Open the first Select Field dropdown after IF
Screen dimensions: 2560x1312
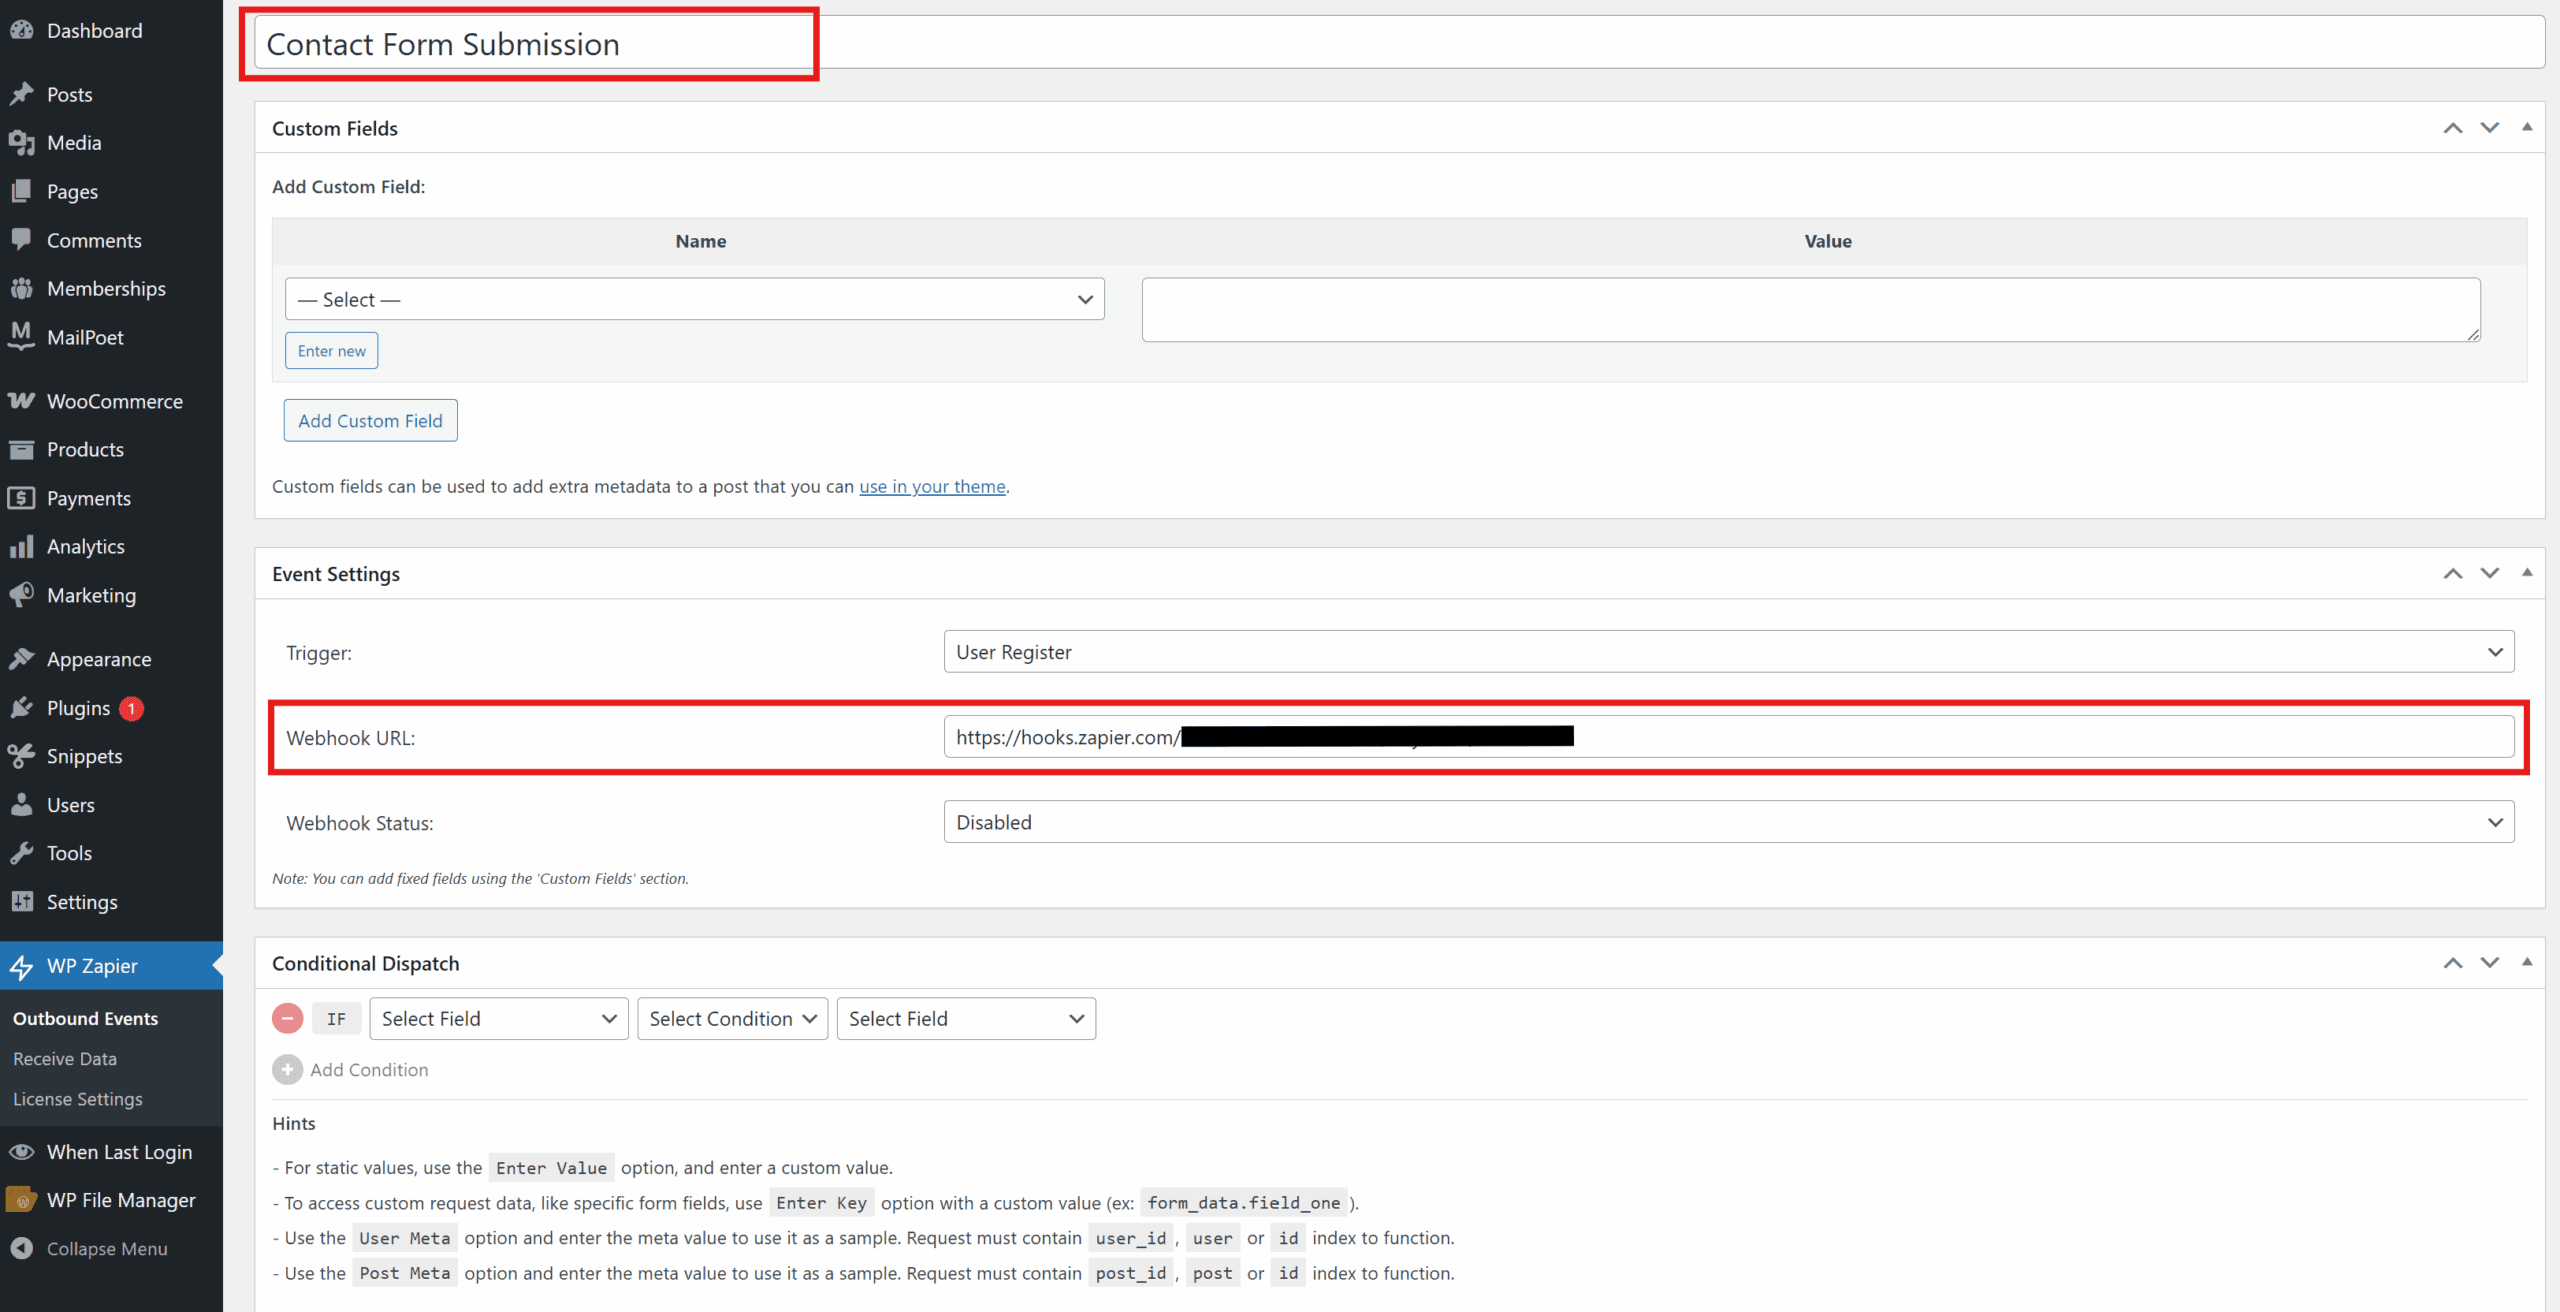click(499, 1018)
